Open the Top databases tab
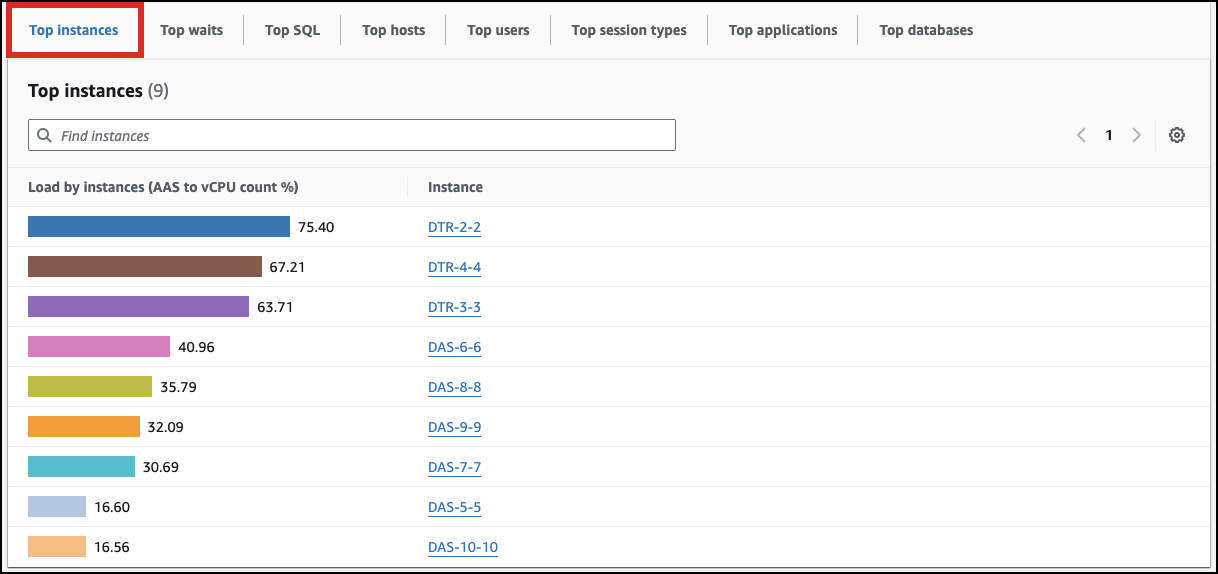 926,30
